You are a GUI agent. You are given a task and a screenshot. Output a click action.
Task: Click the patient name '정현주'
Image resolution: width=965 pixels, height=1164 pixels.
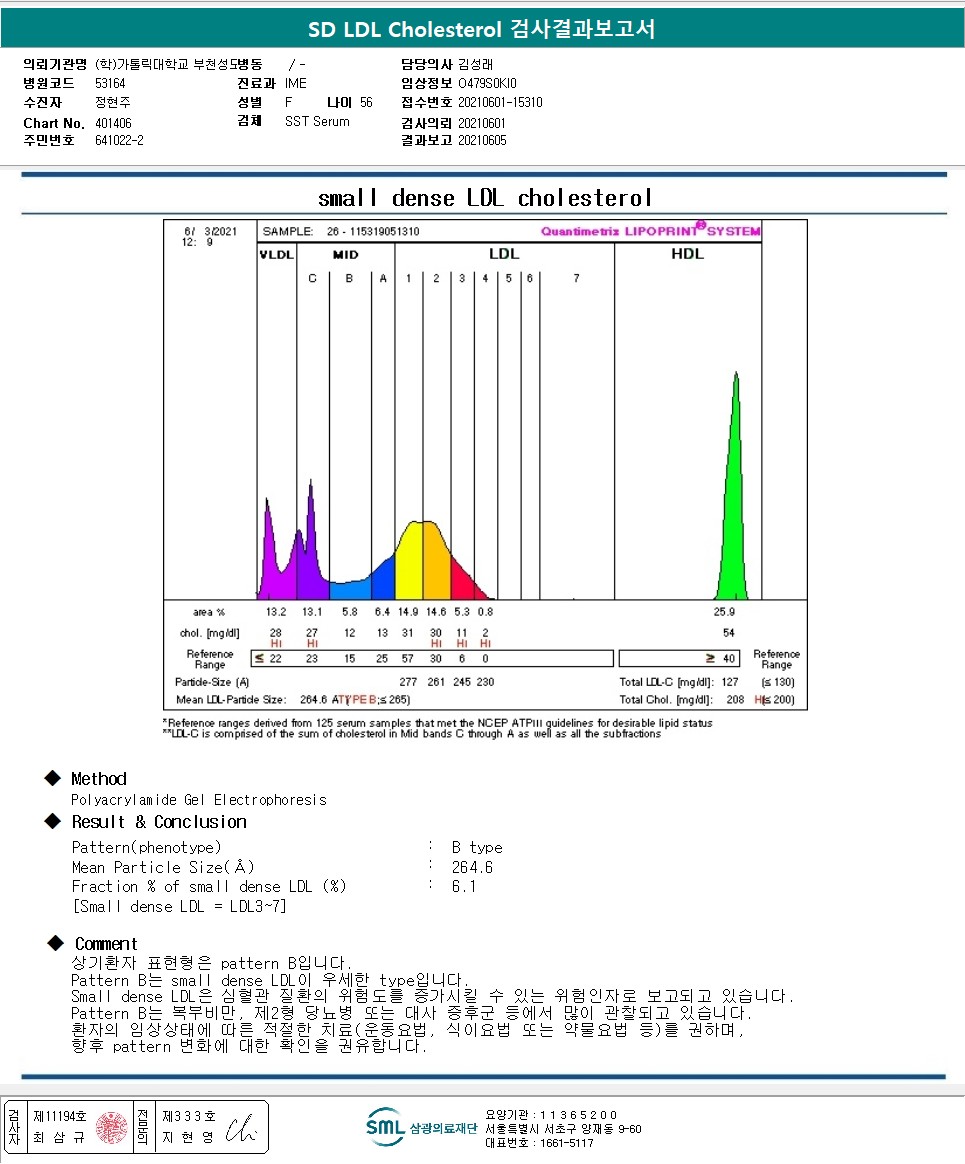113,102
